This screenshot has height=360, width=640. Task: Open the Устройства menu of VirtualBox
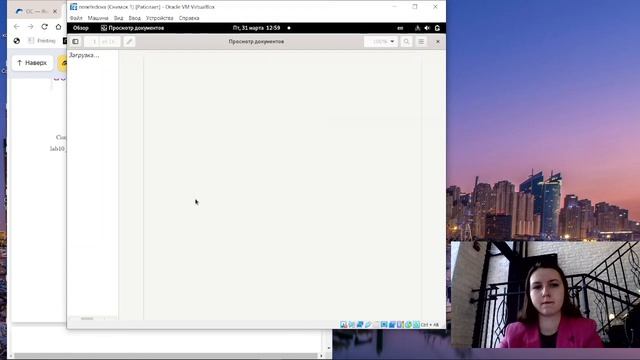pyautogui.click(x=160, y=18)
